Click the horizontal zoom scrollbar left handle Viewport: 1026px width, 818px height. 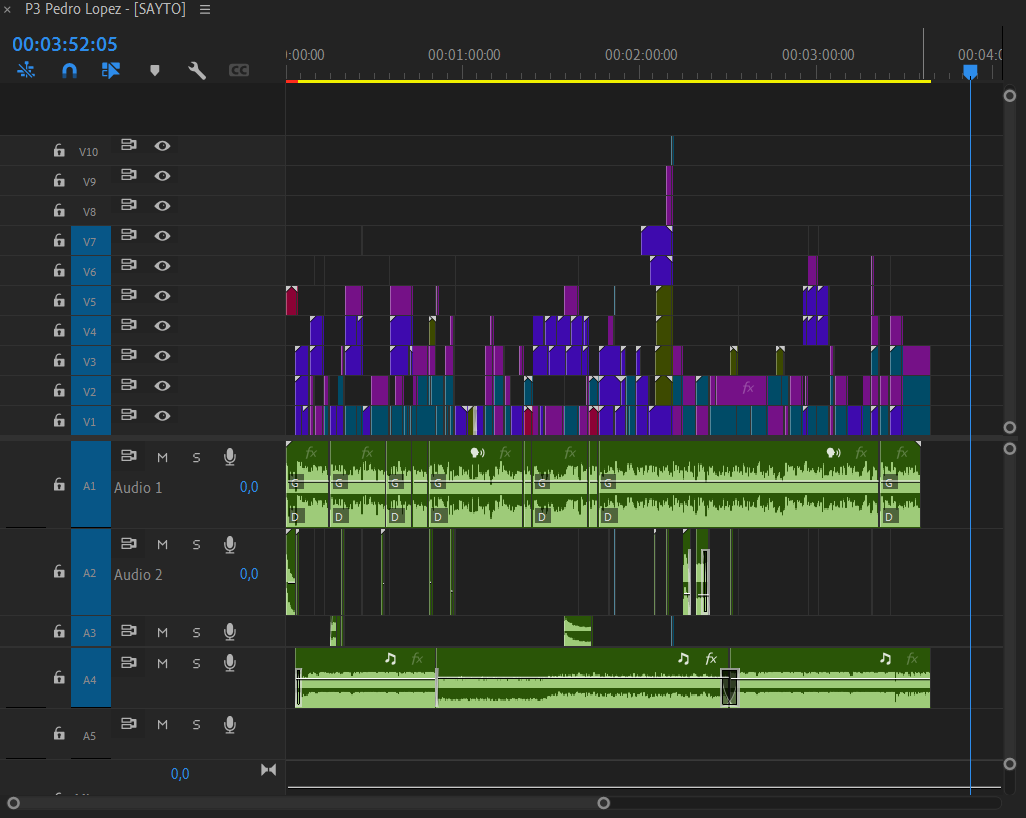(x=13, y=803)
